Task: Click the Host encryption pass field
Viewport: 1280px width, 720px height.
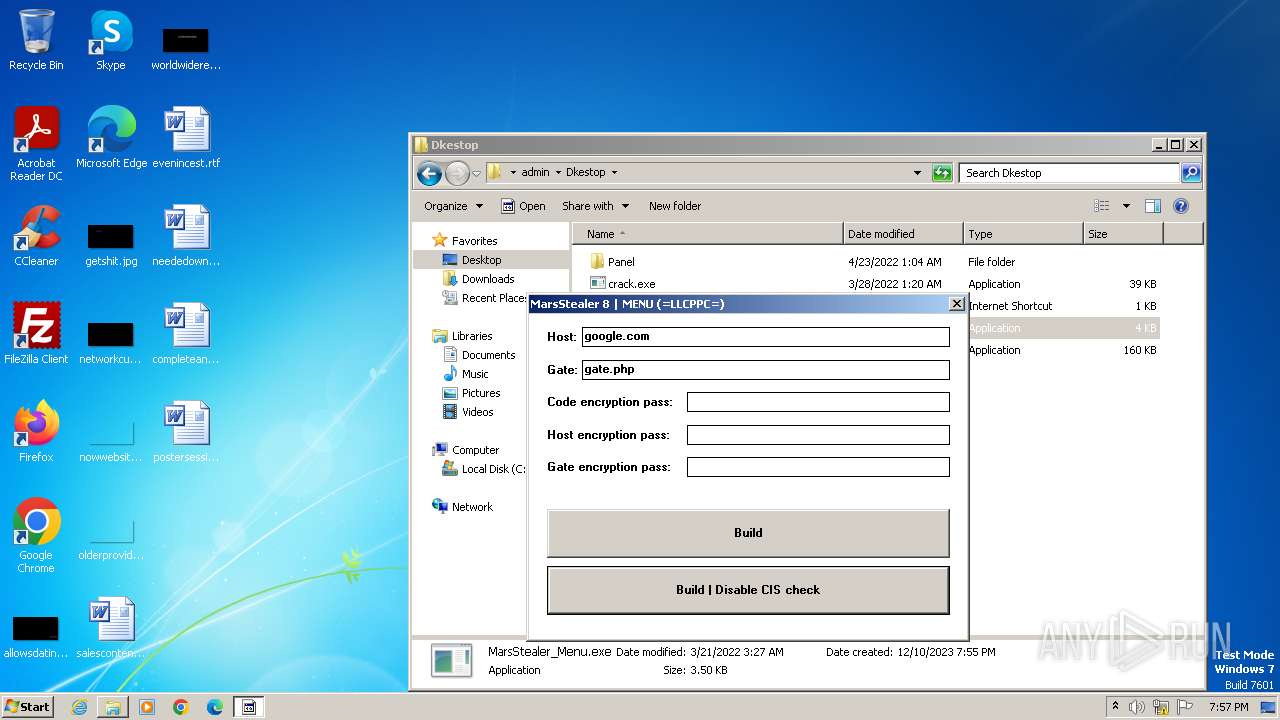Action: pos(818,435)
